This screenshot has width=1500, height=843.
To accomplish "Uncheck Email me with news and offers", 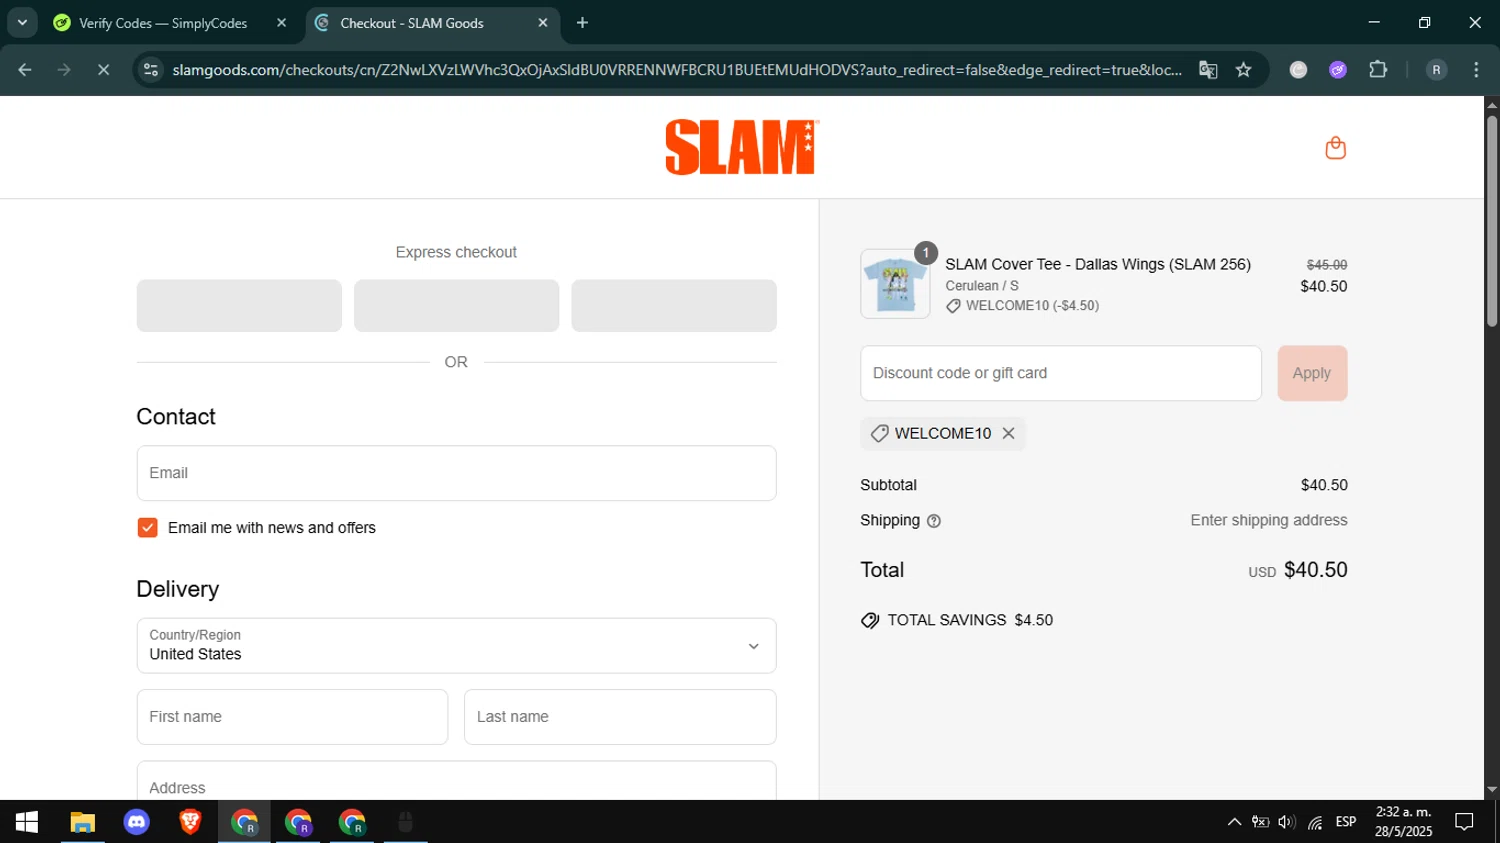I will tap(147, 528).
